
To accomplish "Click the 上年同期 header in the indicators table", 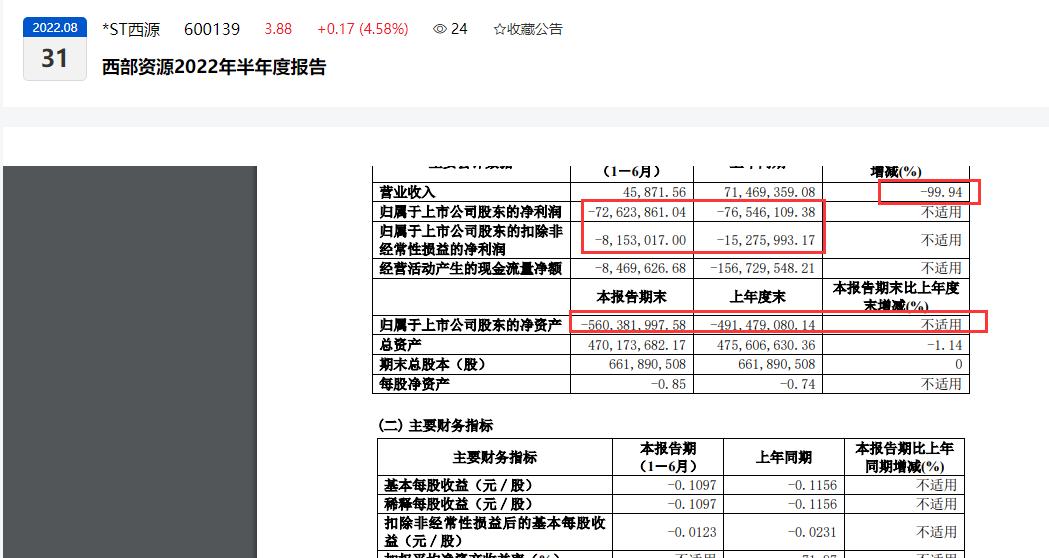I will [783, 457].
